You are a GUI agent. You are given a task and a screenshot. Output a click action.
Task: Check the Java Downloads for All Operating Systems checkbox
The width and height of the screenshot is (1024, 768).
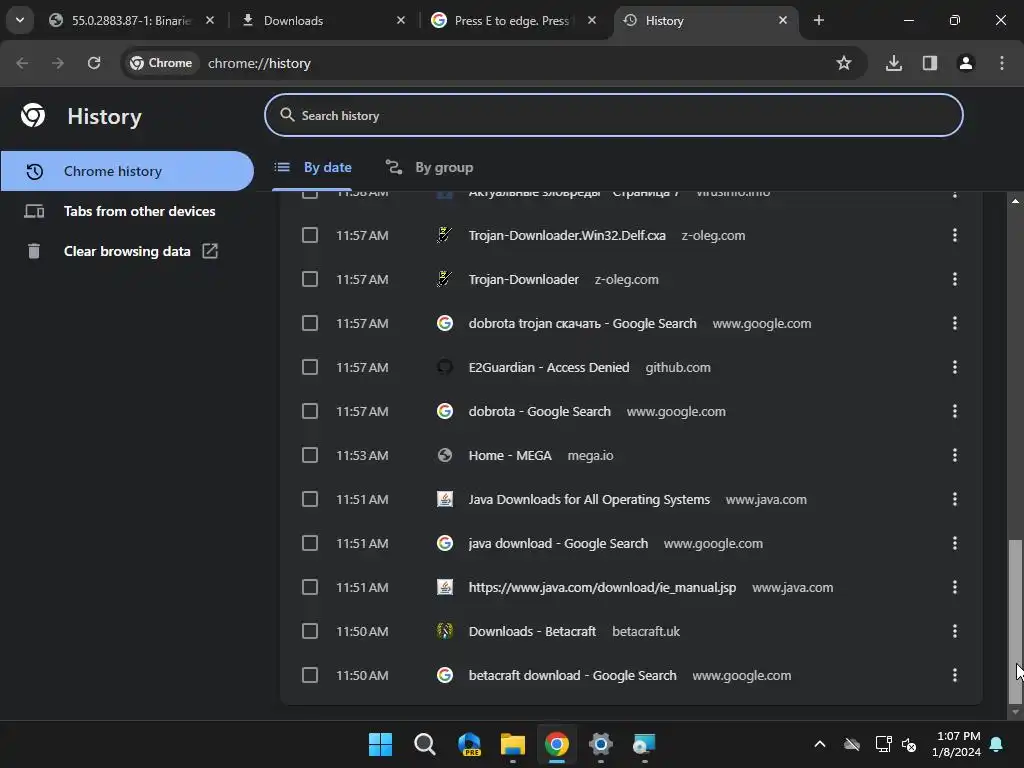[x=310, y=500]
